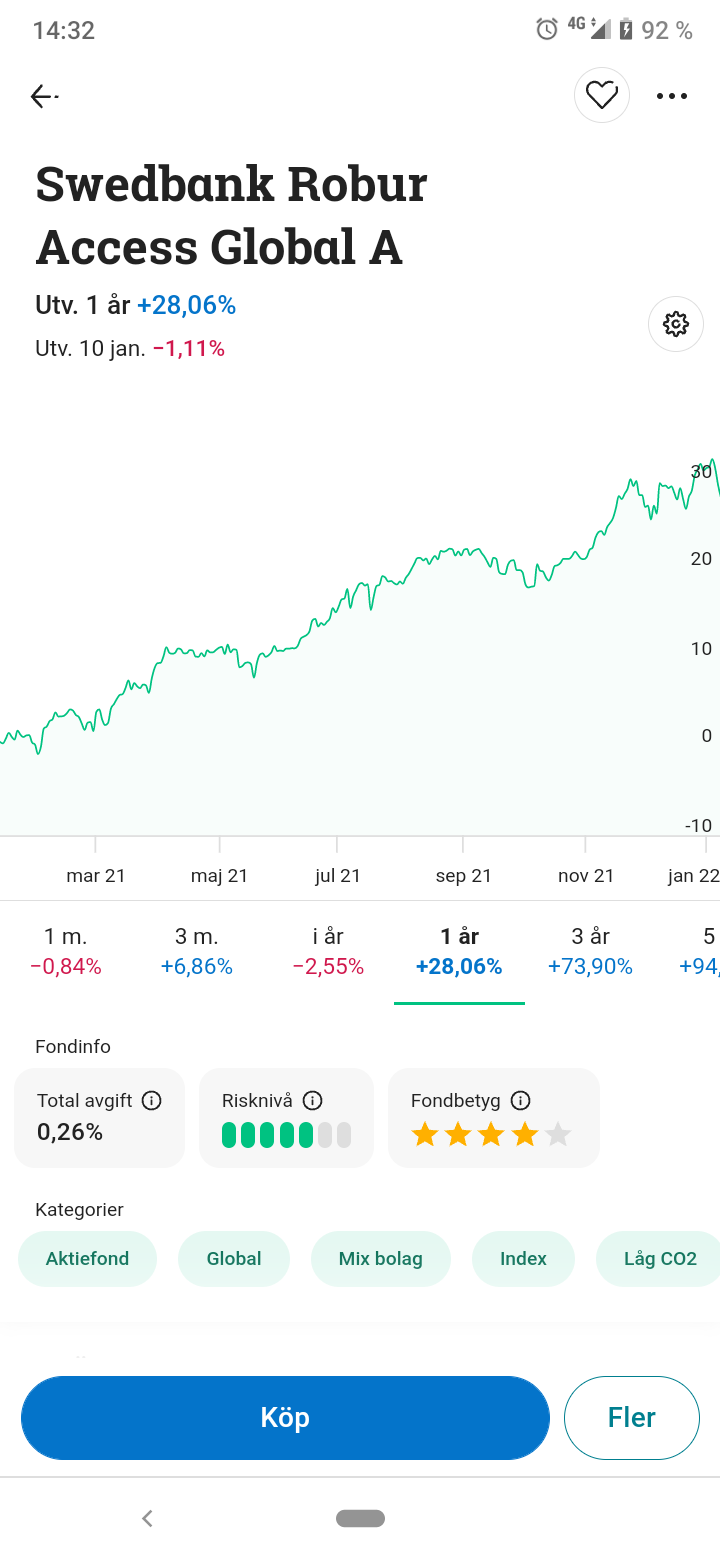Tap the Fler button
The width and height of the screenshot is (720, 1560).
pyautogui.click(x=631, y=1418)
